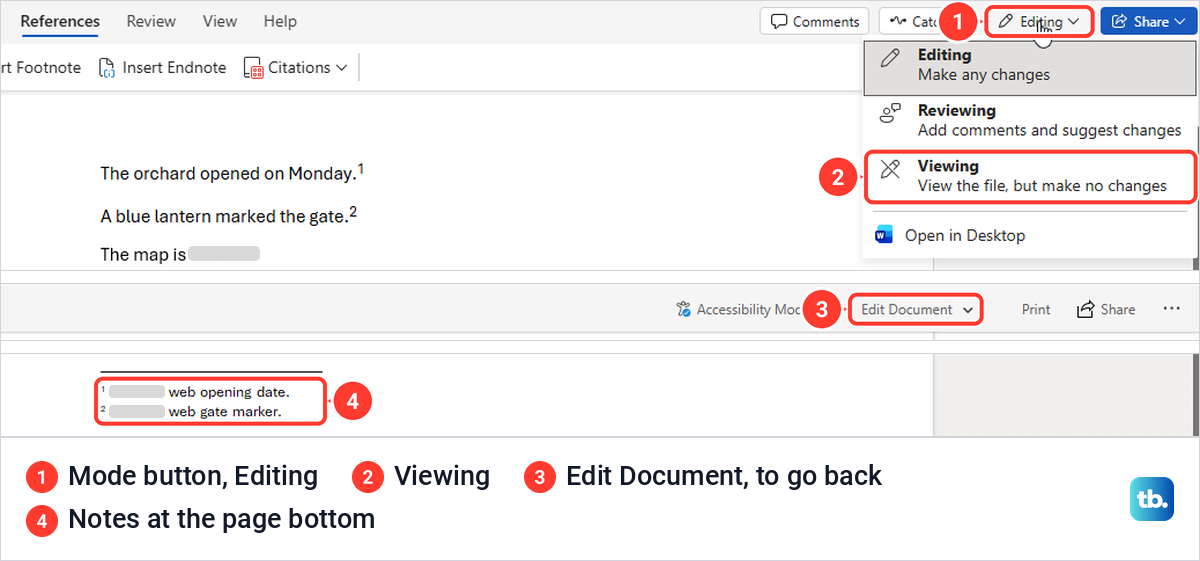This screenshot has width=1200, height=561.
Task: Select Viewing mode in the menu
Action: [1030, 176]
